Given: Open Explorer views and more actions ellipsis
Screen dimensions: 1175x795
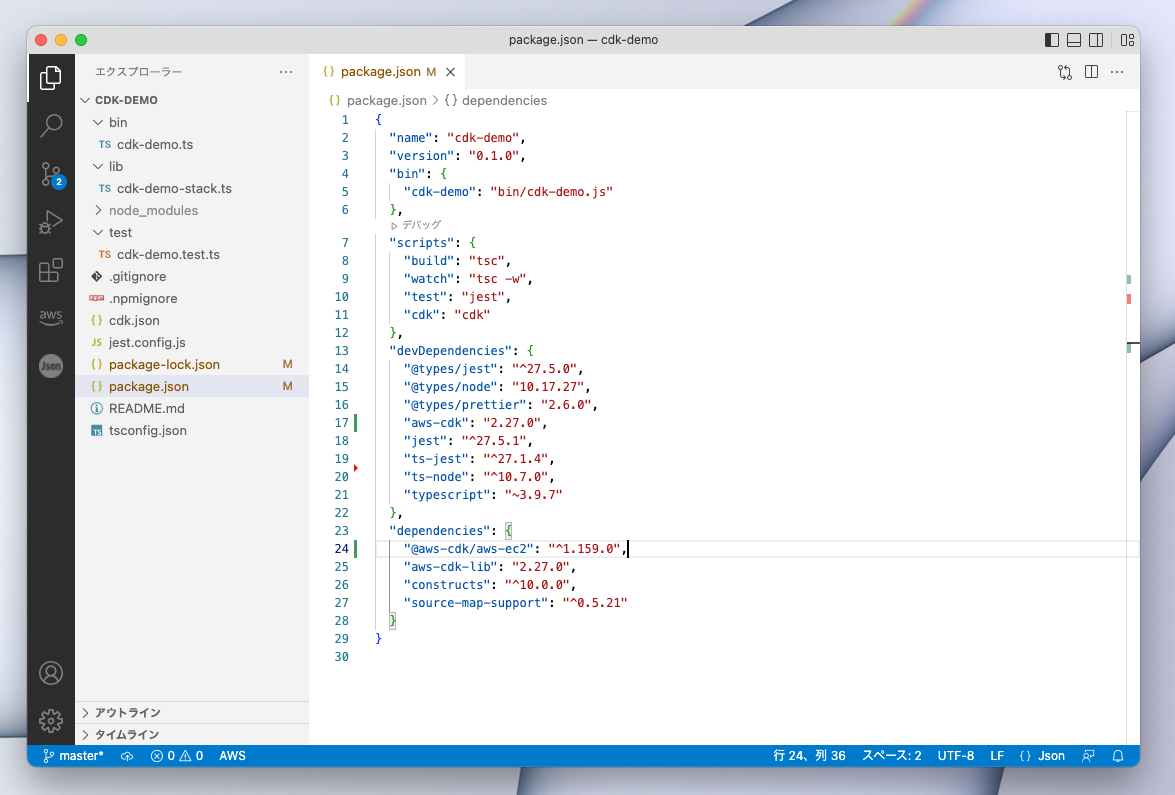Looking at the screenshot, I should point(286,72).
